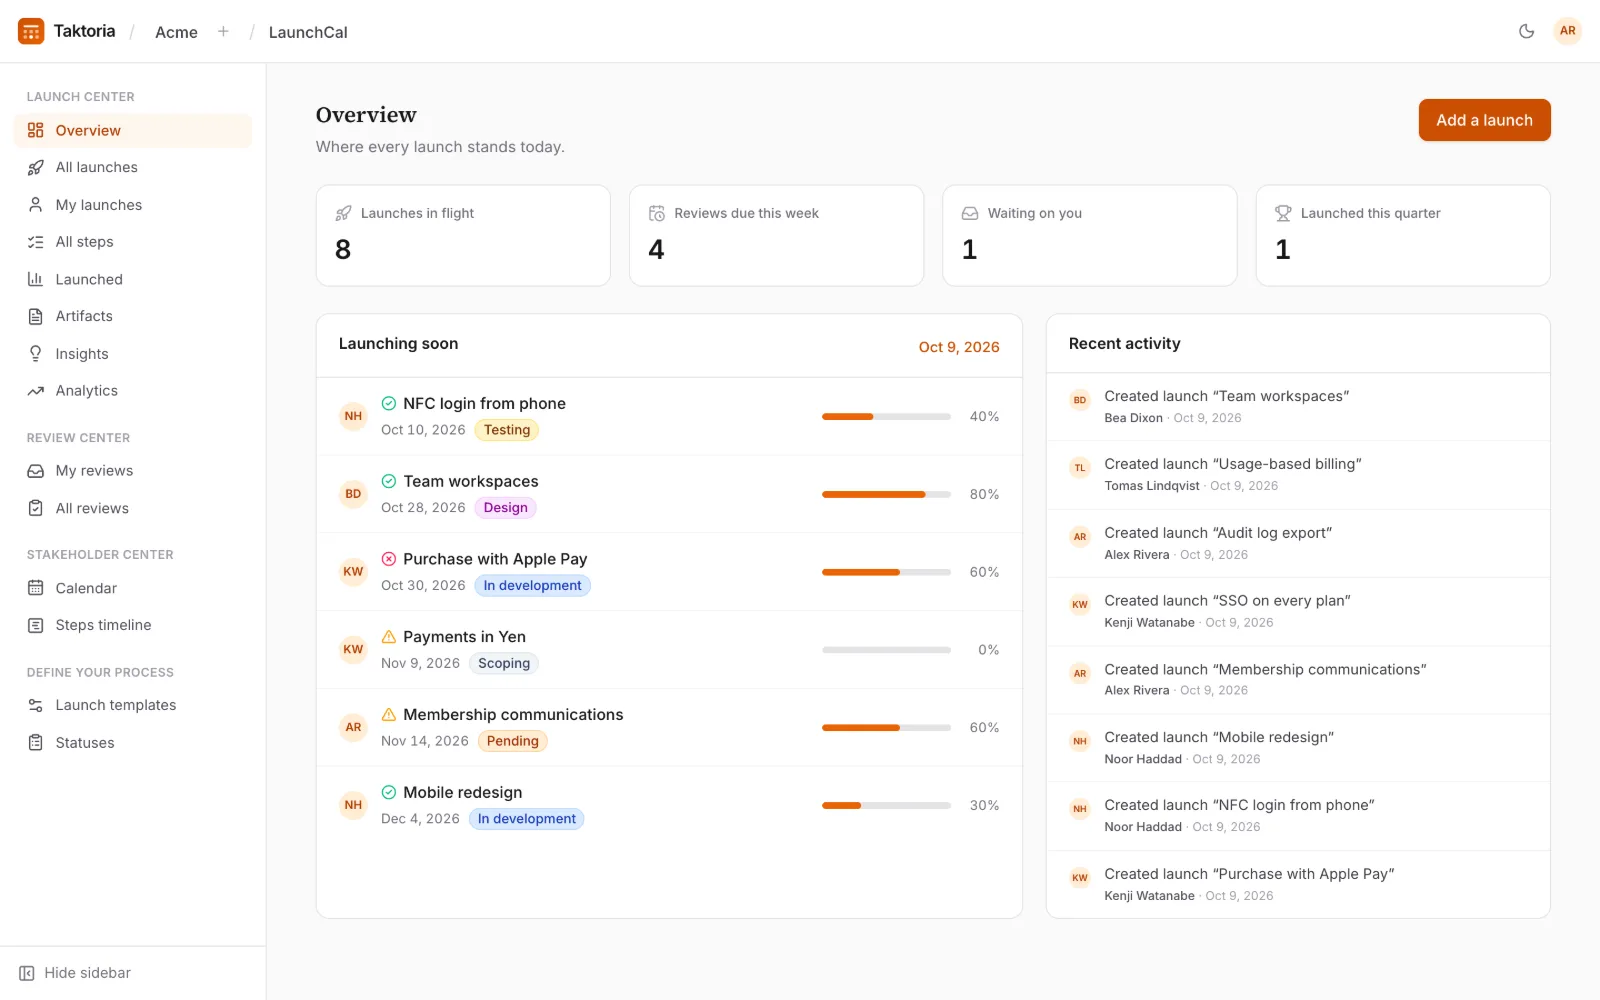Open Calendar icon in sidebar
The width and height of the screenshot is (1600, 1000).
(36, 588)
